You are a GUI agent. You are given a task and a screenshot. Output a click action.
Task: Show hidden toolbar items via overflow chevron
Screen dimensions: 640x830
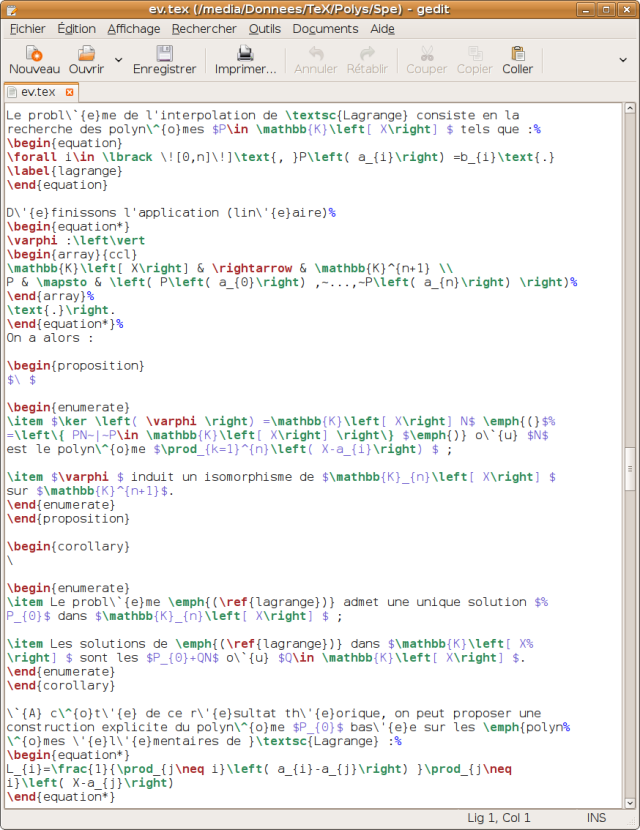(x=623, y=60)
